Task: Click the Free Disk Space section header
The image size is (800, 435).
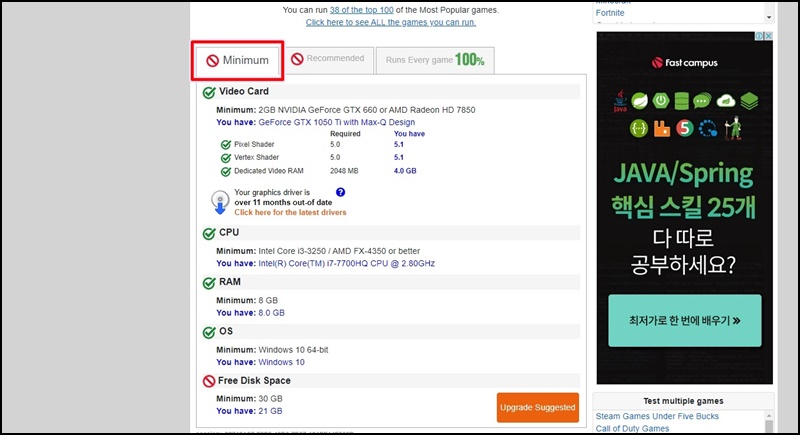Action: 391,381
